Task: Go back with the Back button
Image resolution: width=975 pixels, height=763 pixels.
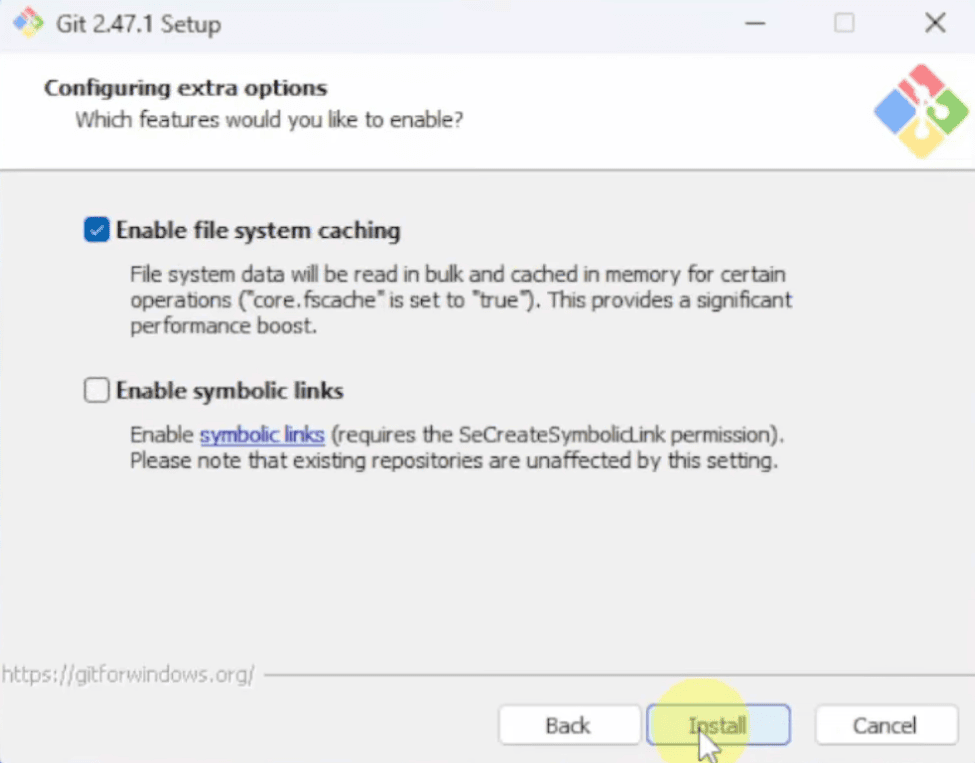Action: [x=569, y=725]
